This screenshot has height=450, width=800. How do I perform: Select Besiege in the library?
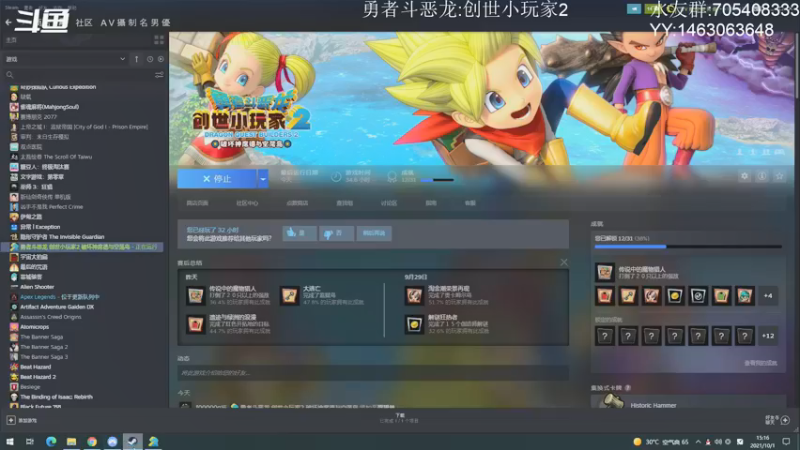pos(30,387)
